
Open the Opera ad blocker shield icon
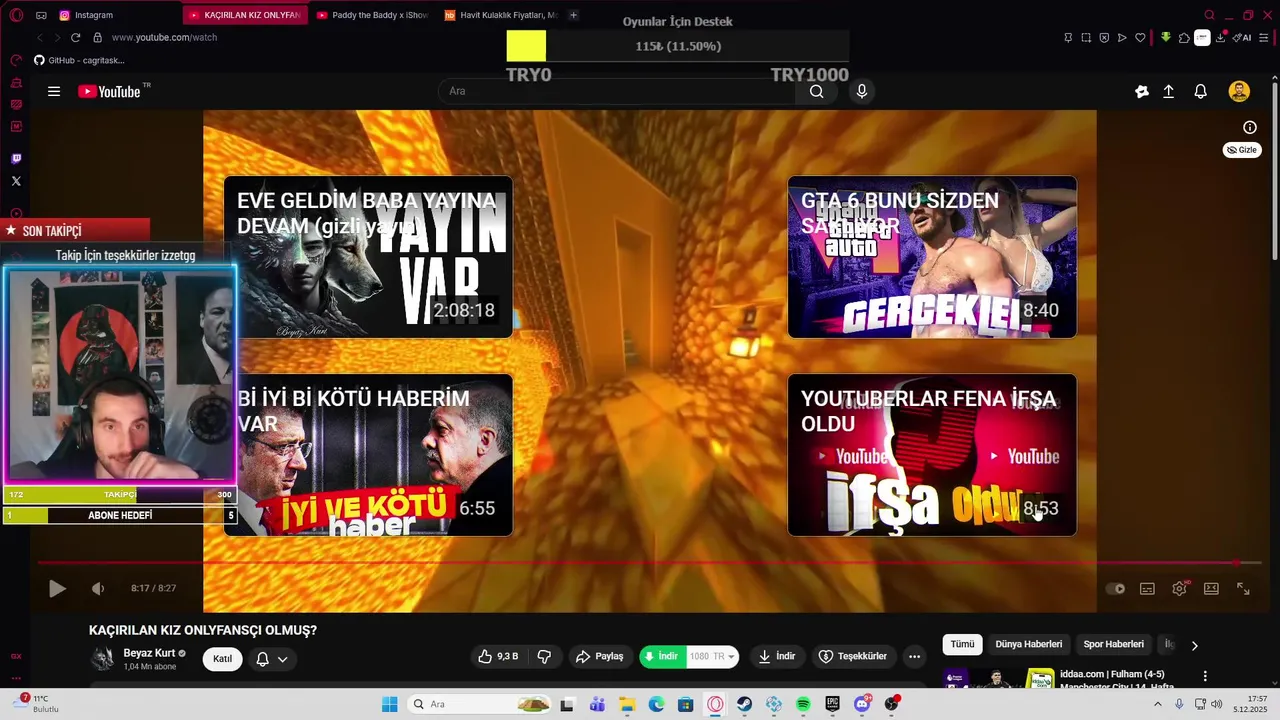click(x=1104, y=38)
